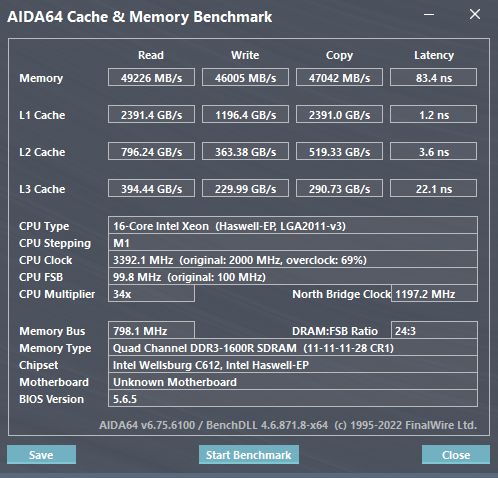The image size is (498, 478).
Task: Click the L3 Cache Latency field
Action: 433,188
